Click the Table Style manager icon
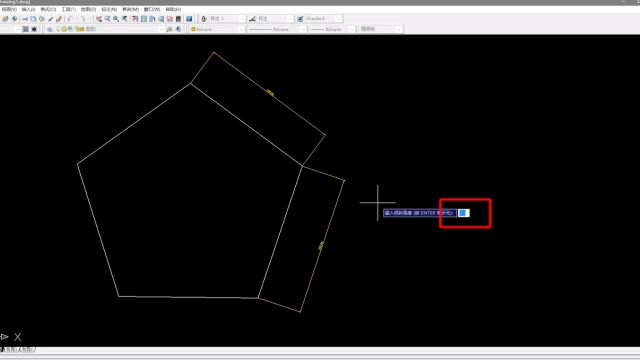Viewport: 640px width, 360px height. coord(300,19)
